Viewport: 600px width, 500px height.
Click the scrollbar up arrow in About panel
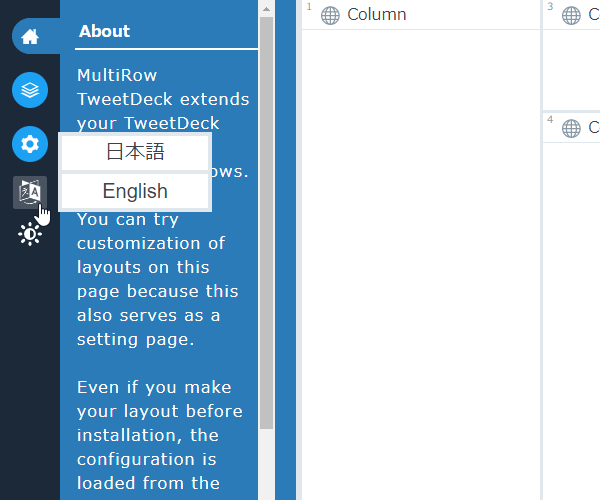point(266,9)
